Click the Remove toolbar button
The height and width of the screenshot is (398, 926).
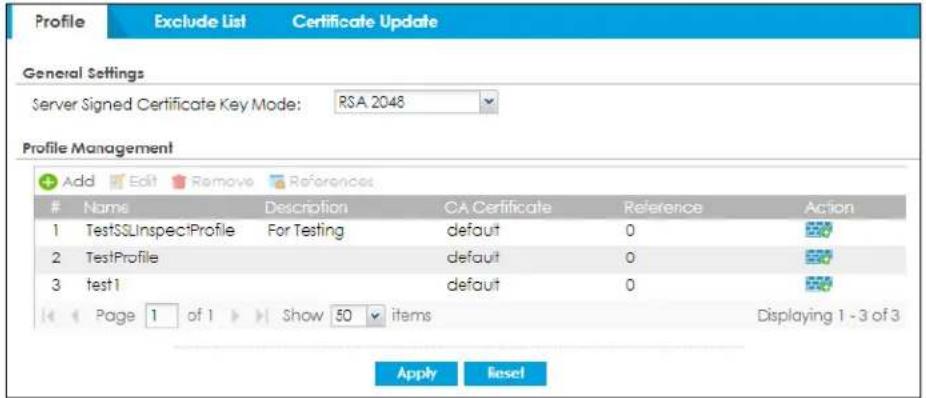[x=213, y=181]
